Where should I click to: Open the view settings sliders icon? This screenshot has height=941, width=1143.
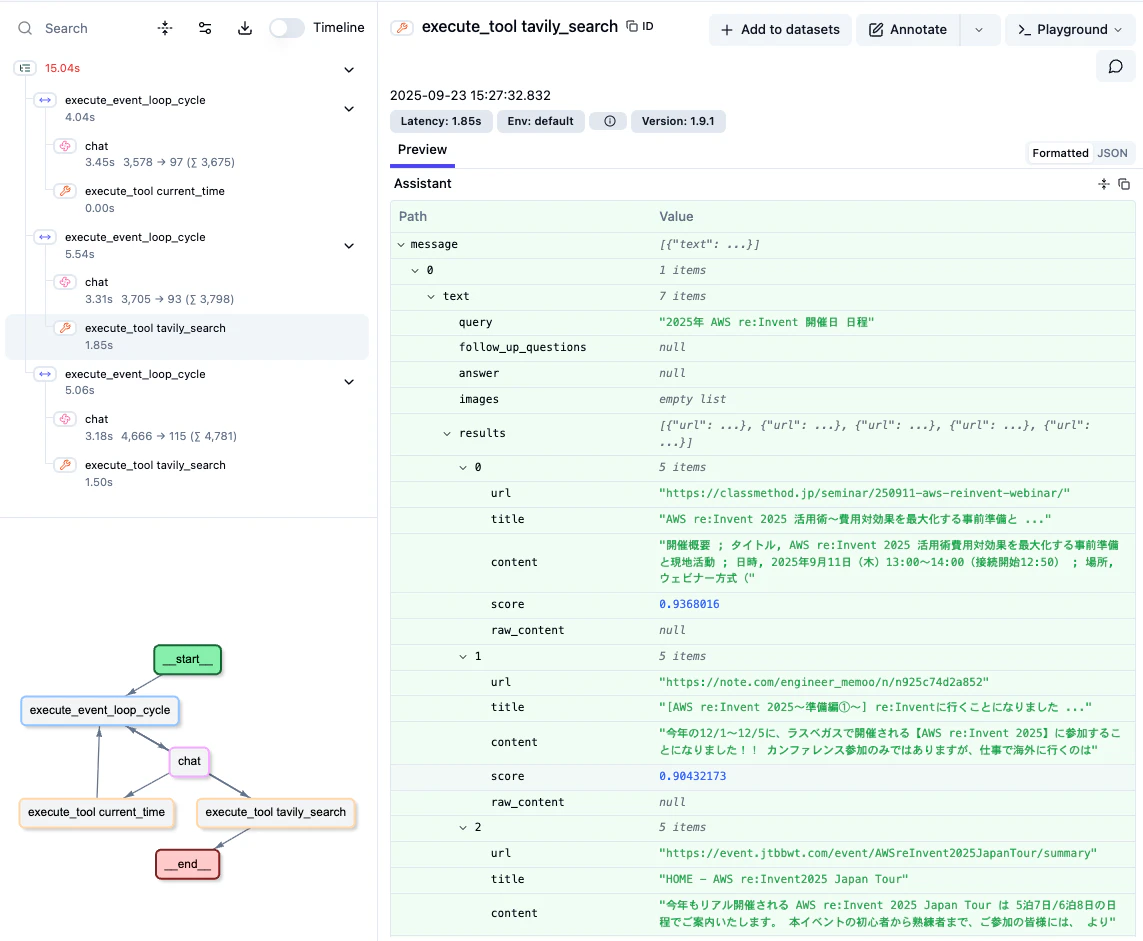(x=205, y=28)
